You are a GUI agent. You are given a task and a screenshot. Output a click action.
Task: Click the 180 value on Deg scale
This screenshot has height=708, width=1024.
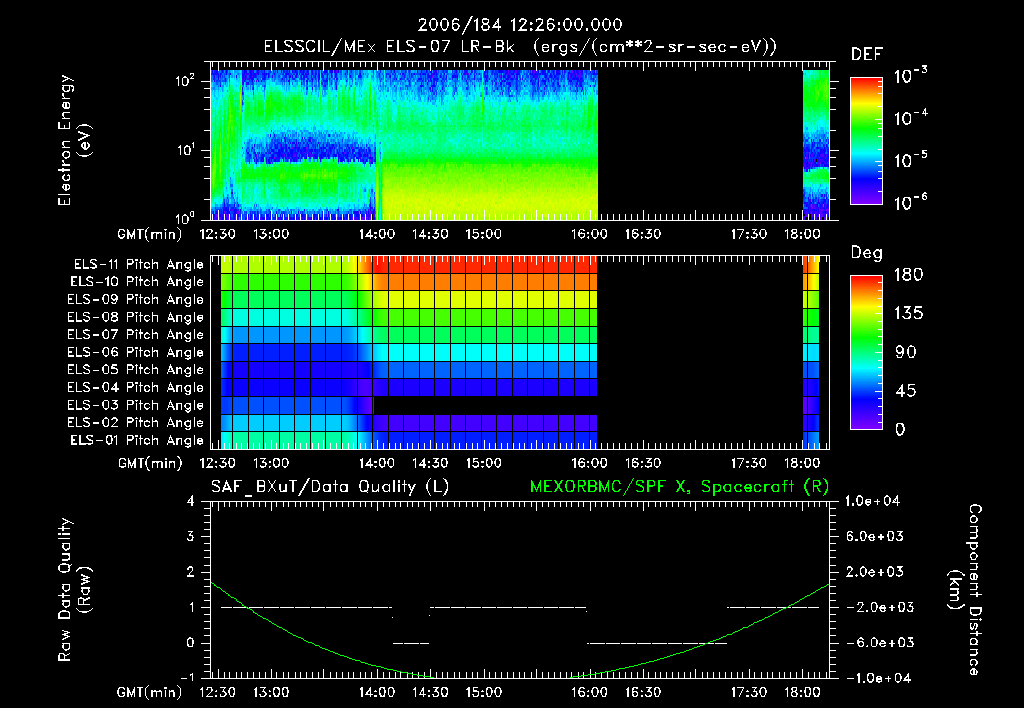[908, 275]
